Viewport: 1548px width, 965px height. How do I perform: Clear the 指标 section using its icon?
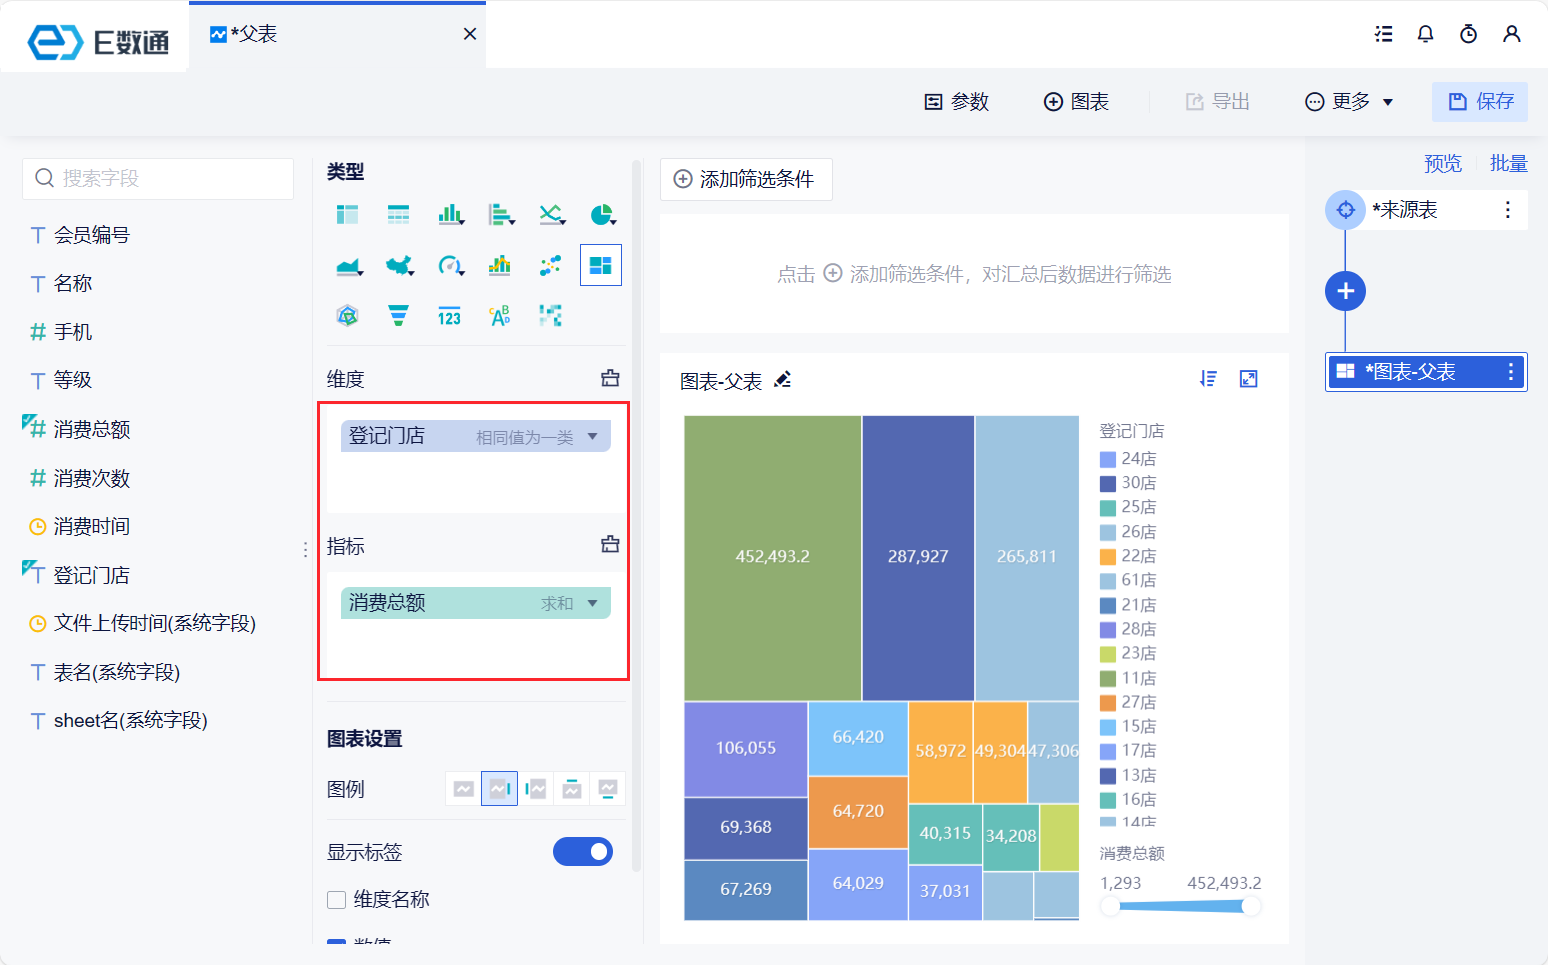tap(610, 544)
